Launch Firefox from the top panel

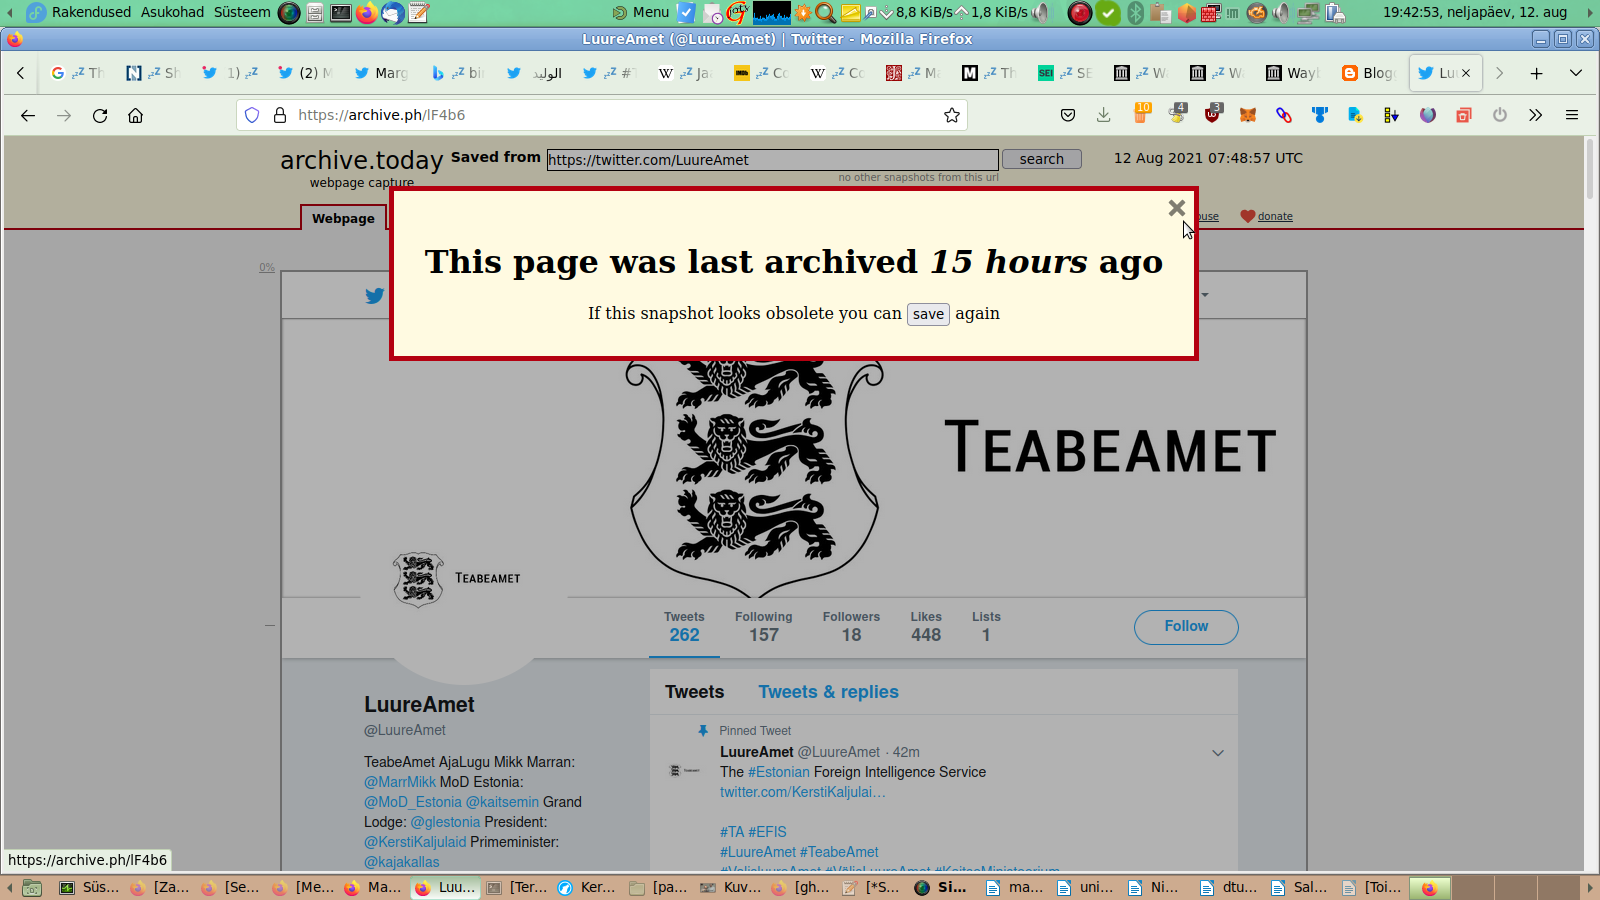tap(367, 13)
